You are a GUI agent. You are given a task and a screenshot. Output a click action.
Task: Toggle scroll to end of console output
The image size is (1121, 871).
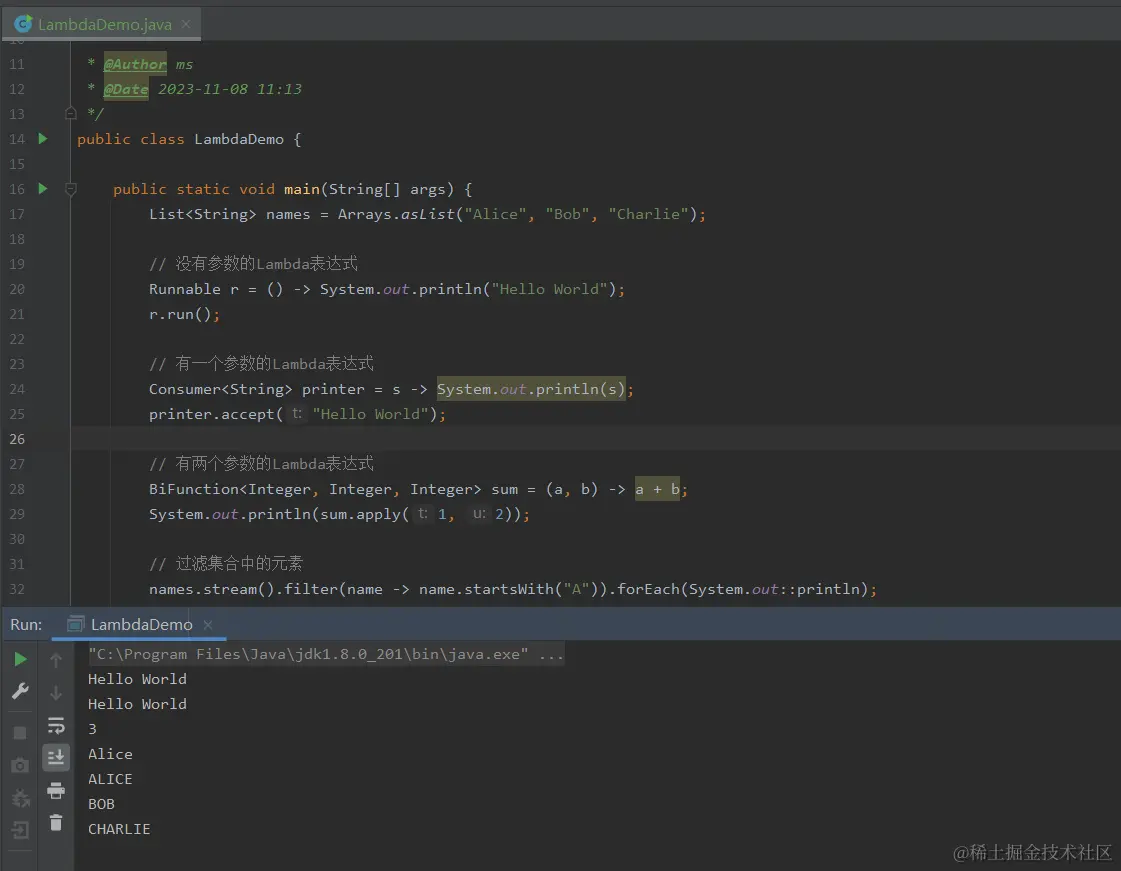(56, 757)
